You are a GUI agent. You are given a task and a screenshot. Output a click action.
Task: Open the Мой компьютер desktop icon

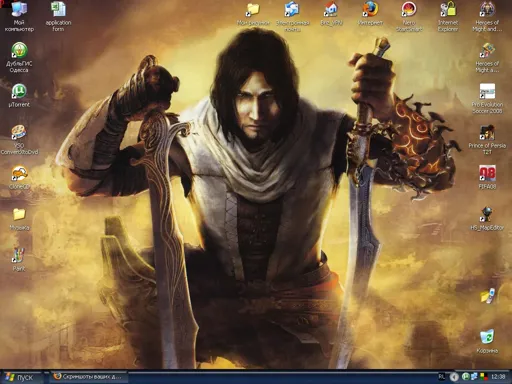point(19,16)
